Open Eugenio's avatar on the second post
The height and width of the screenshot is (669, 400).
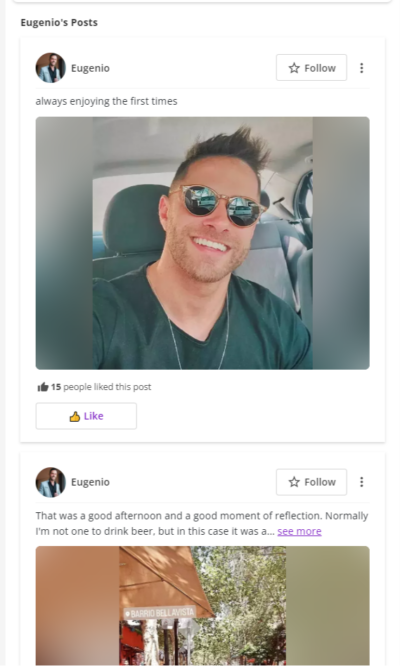point(50,482)
